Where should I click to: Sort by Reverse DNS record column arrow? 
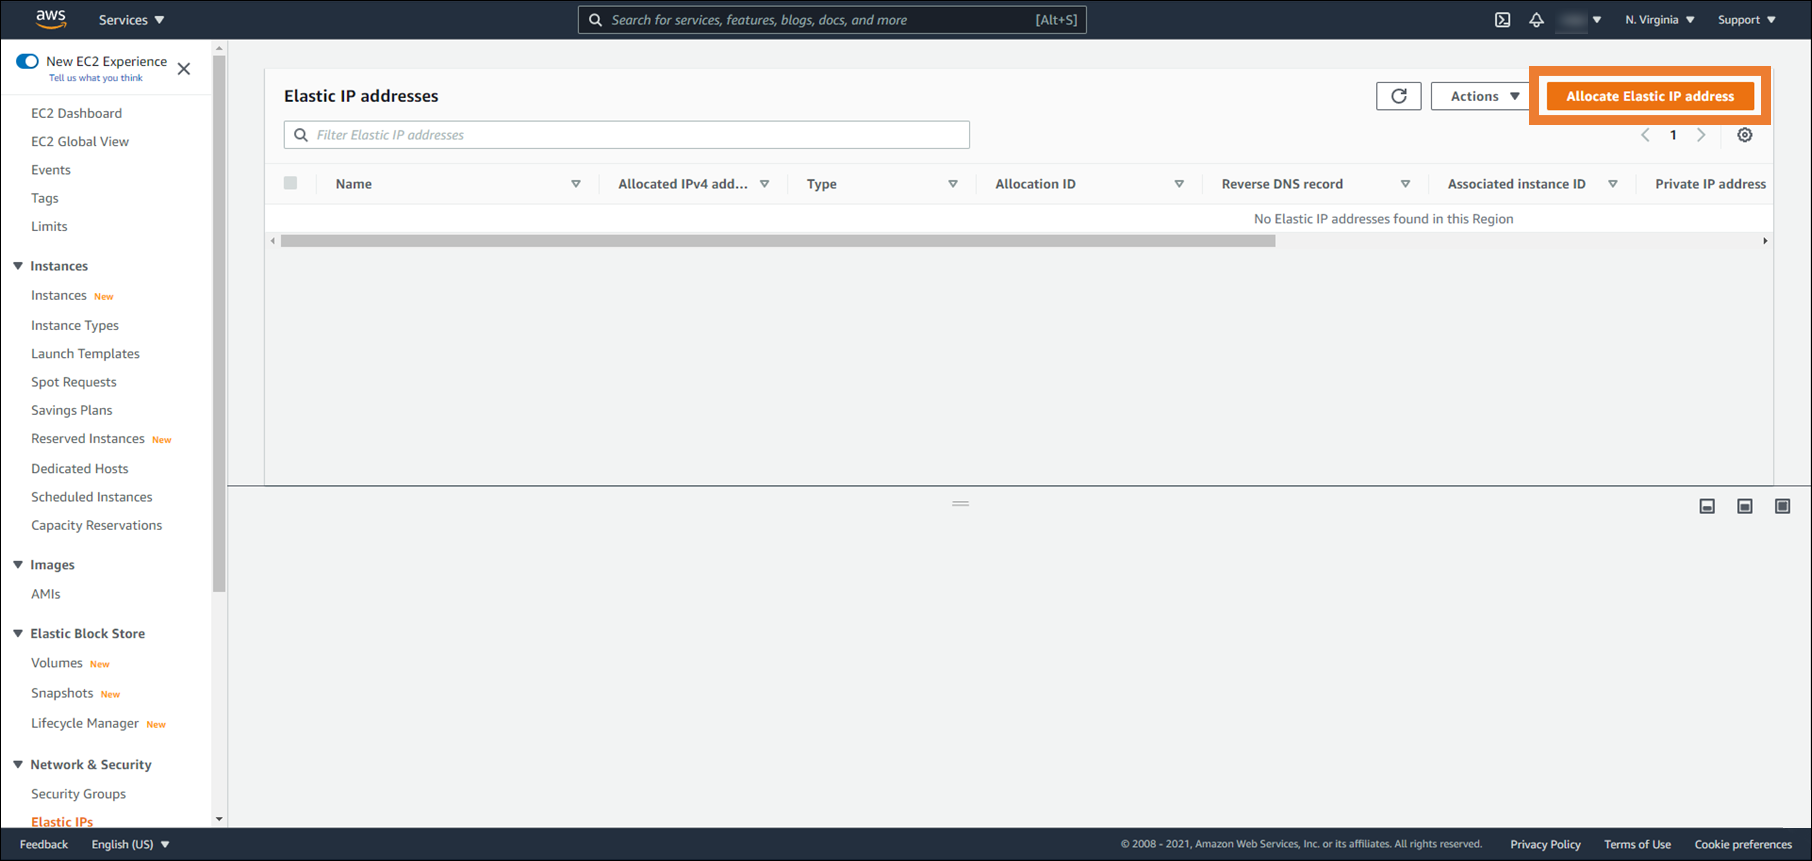tap(1405, 184)
